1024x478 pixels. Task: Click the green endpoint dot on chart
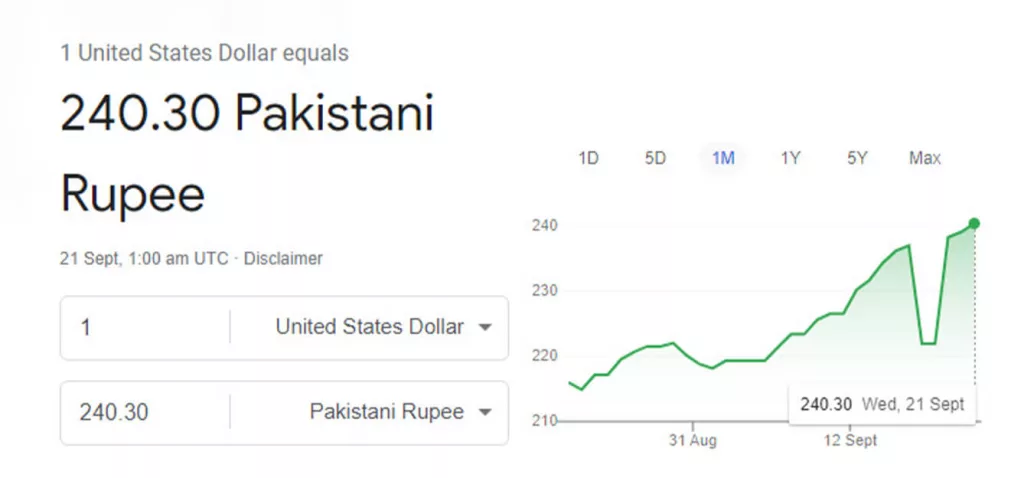(x=974, y=223)
